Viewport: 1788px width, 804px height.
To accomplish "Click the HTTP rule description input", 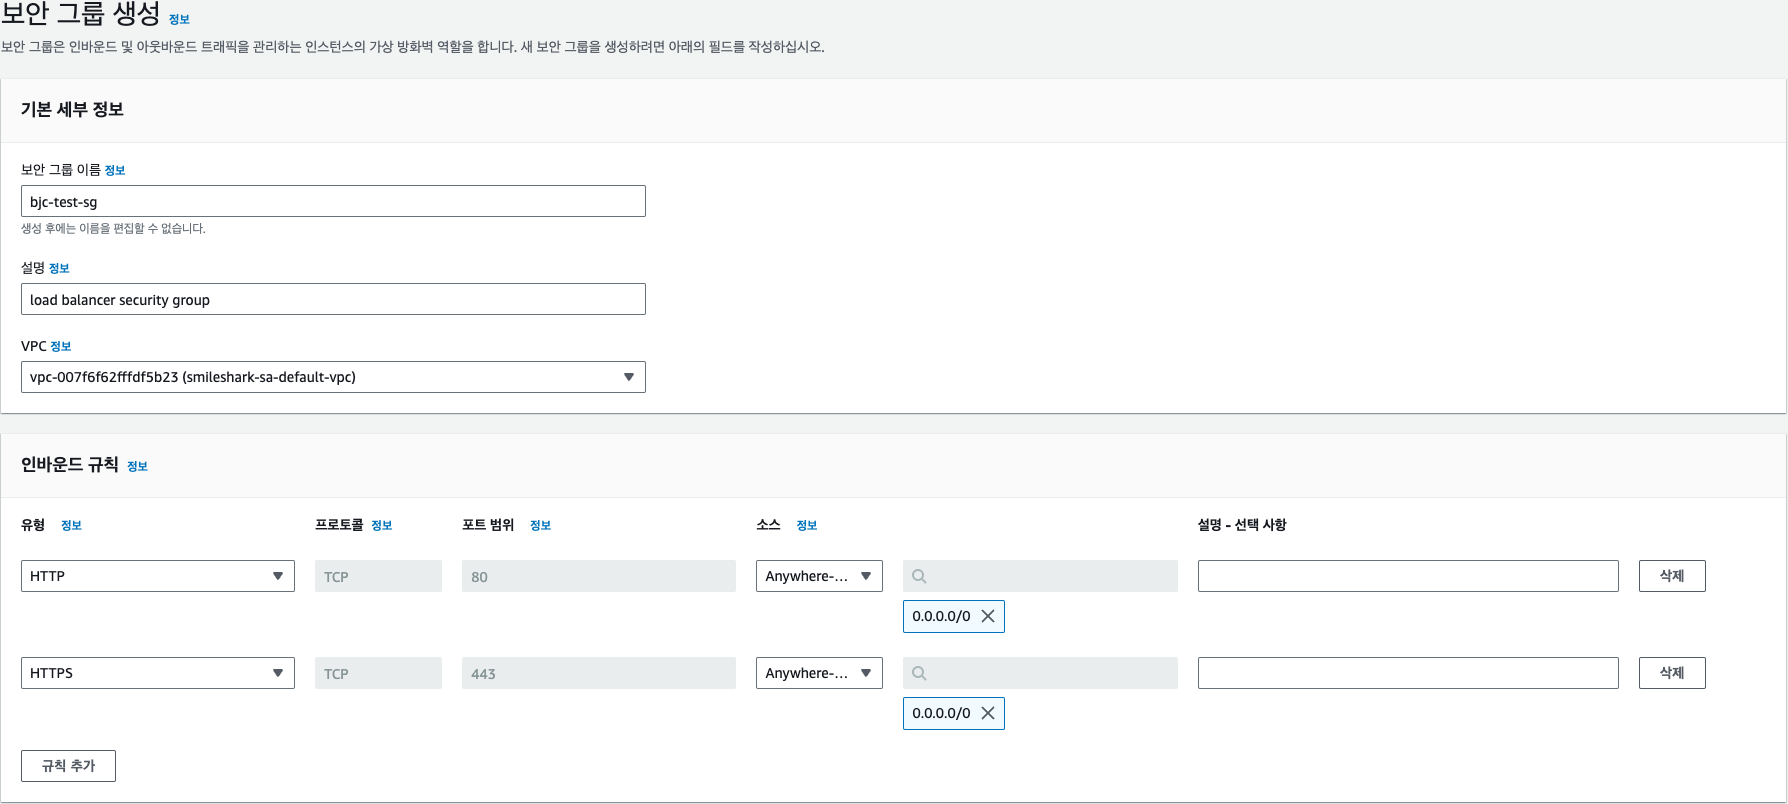I will click(1407, 576).
